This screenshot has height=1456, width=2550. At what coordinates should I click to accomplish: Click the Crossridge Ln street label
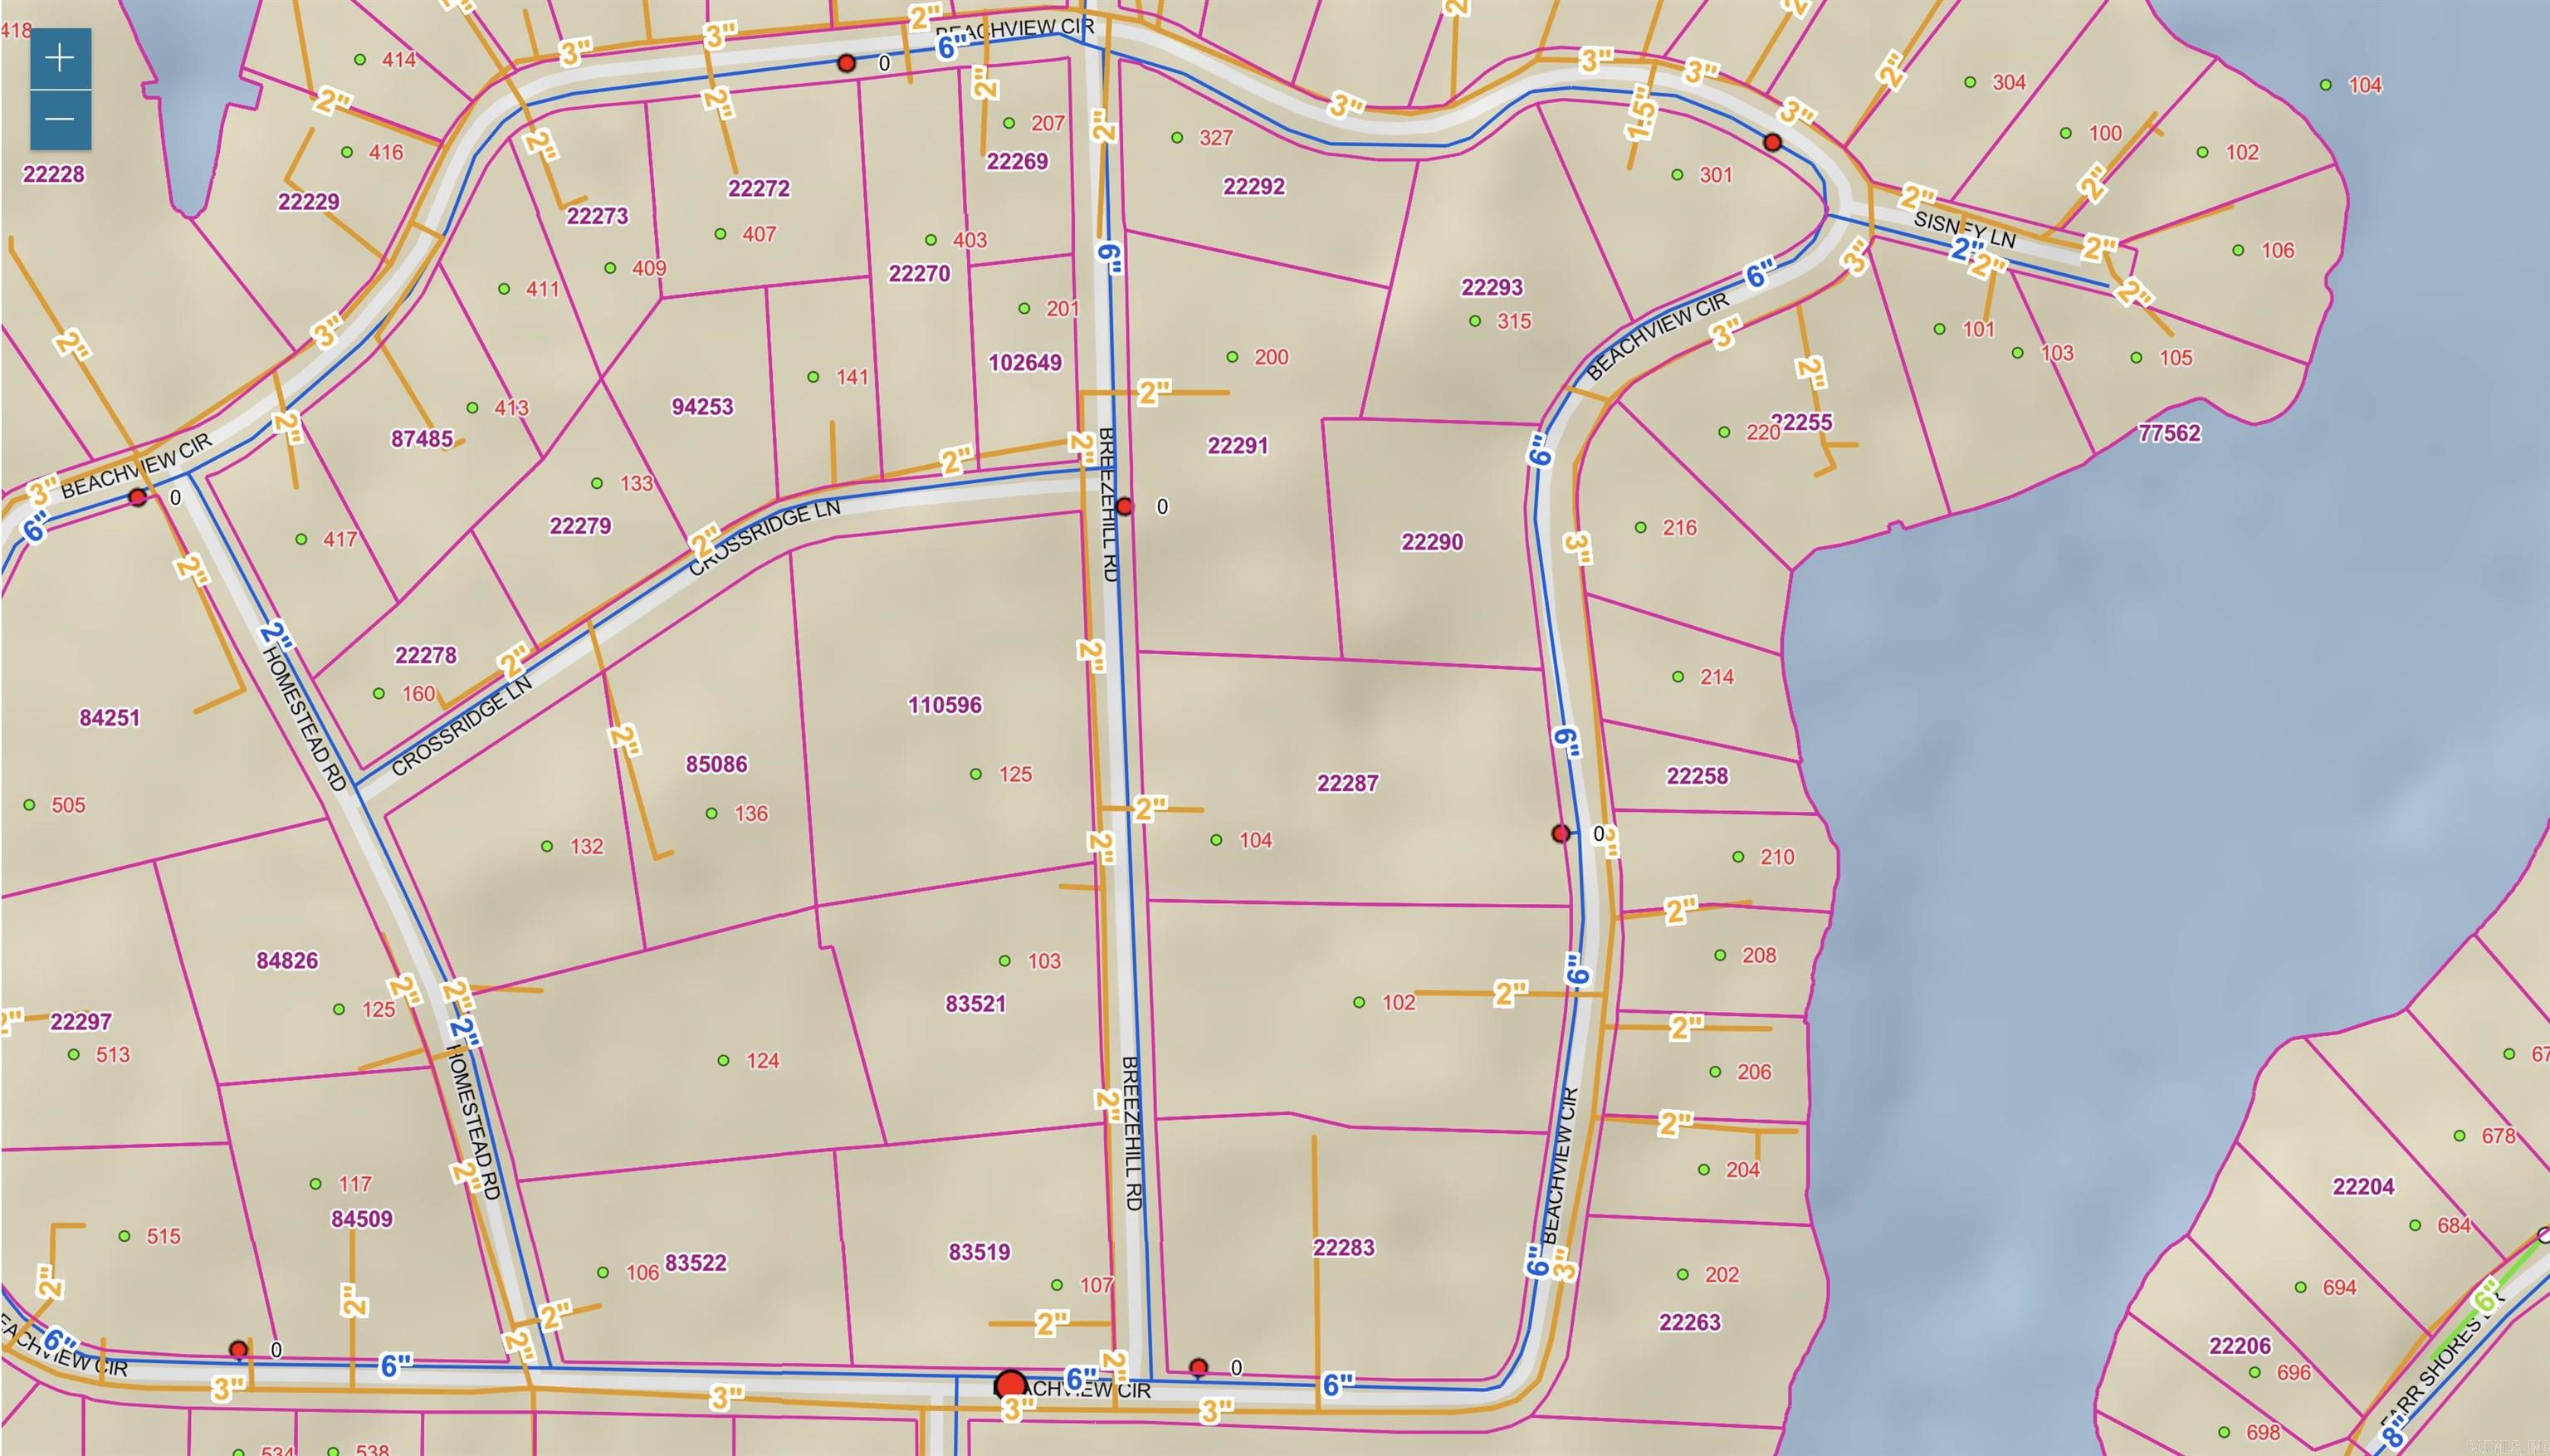click(x=765, y=538)
